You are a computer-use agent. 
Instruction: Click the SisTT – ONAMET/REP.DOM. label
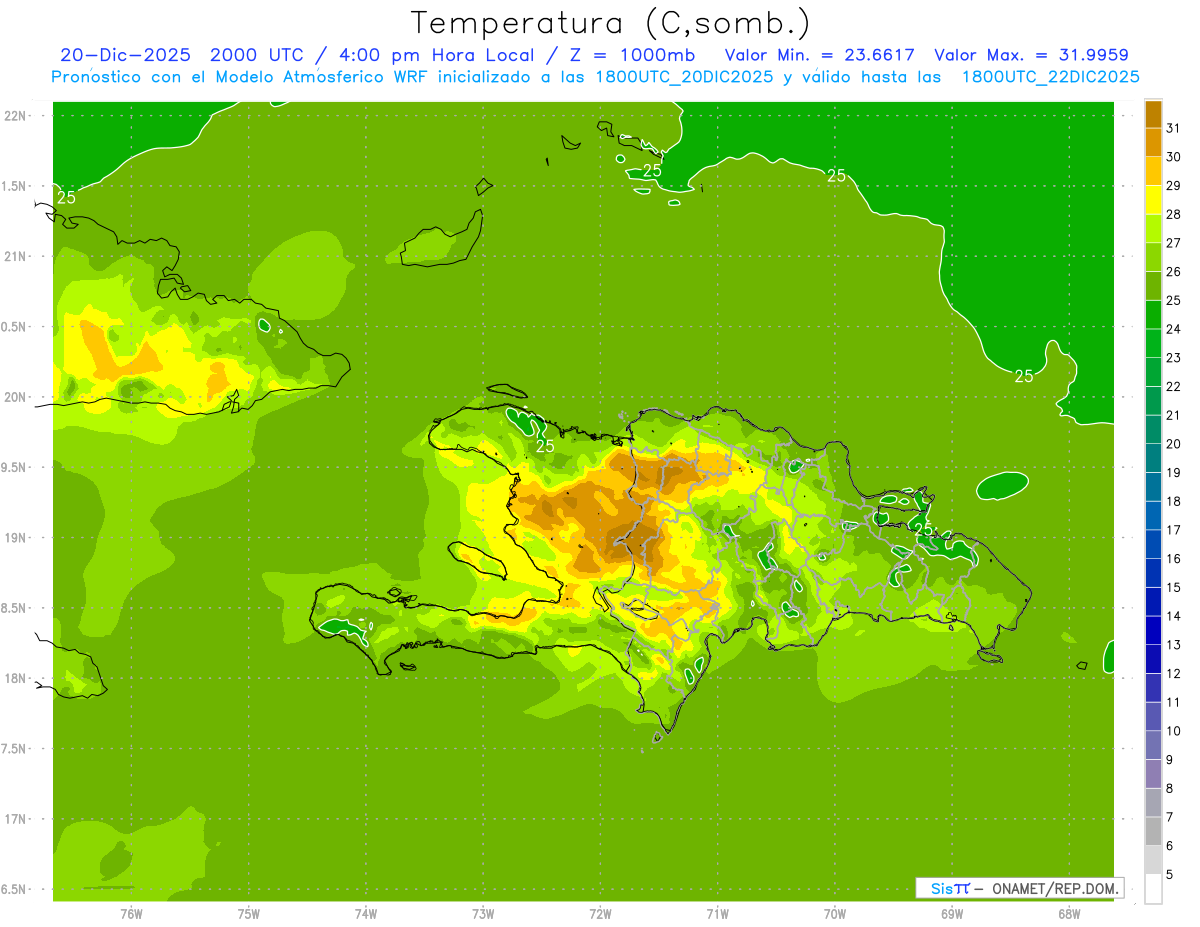click(x=1019, y=888)
